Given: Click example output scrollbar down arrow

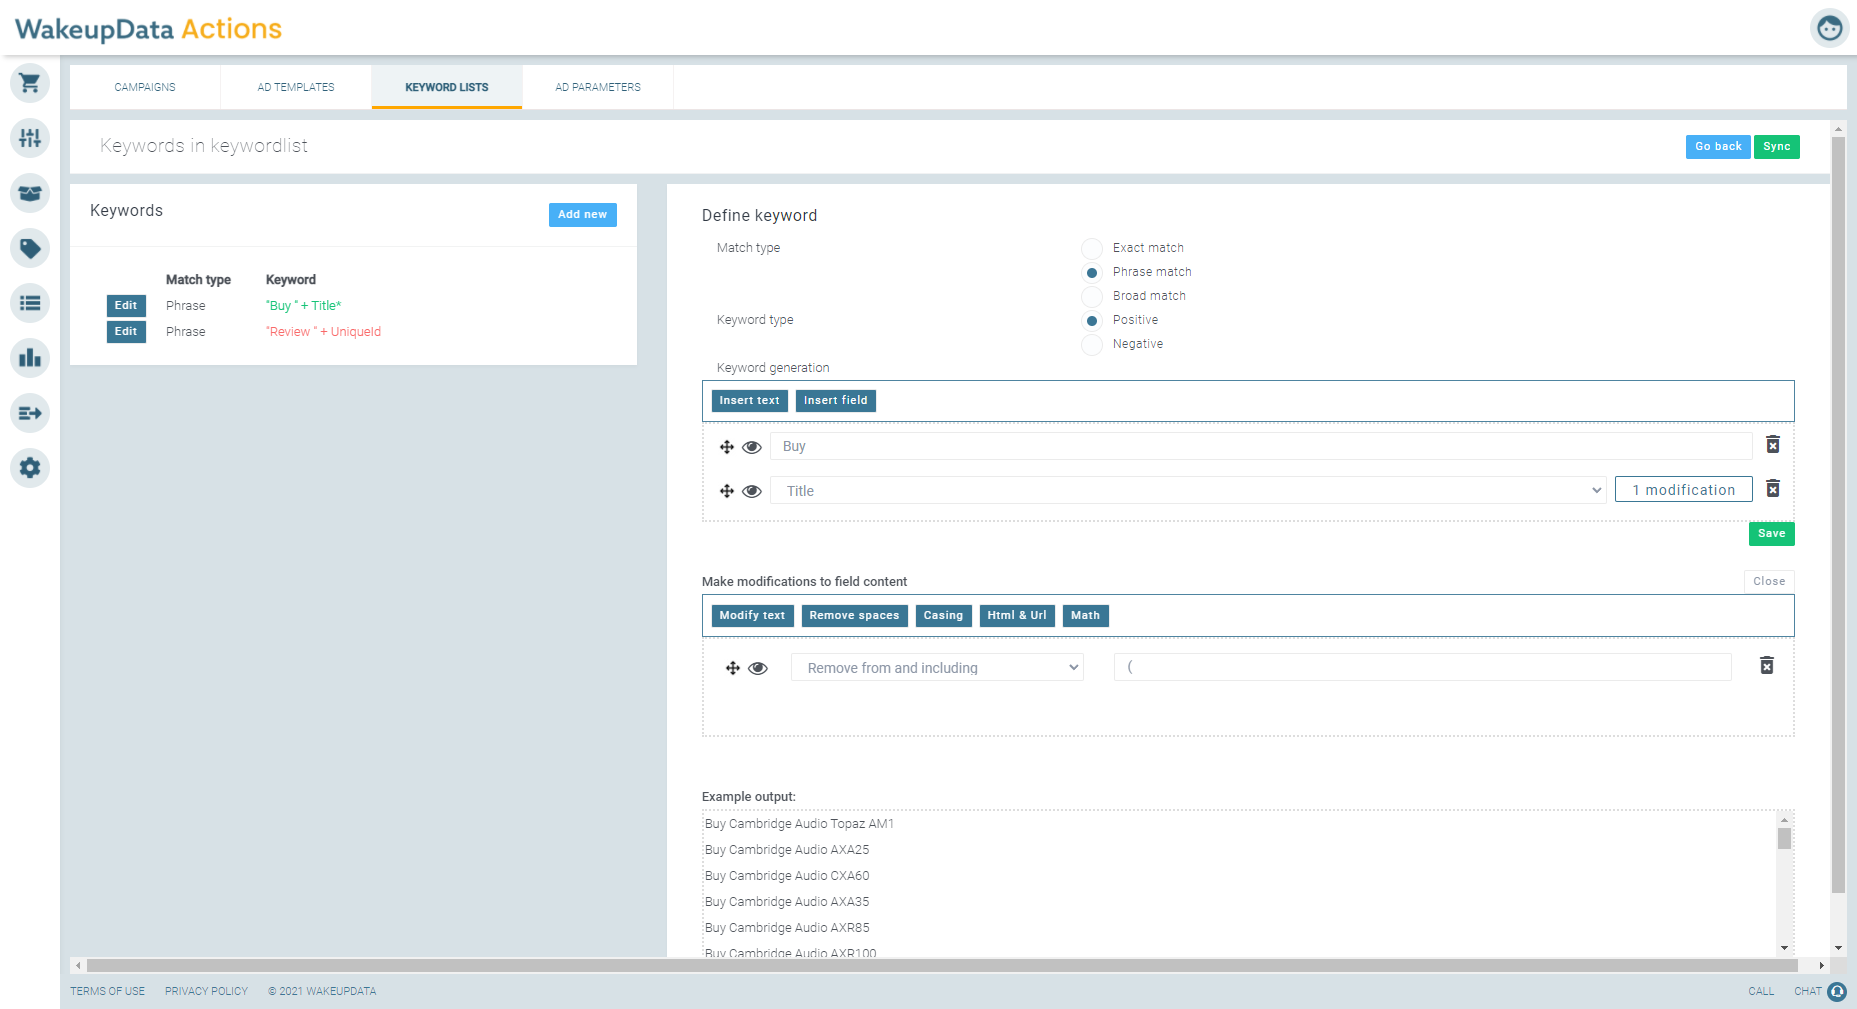Looking at the screenshot, I should tap(1784, 948).
